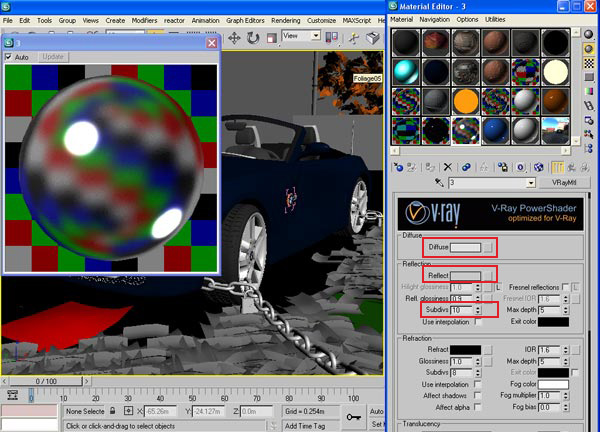
Task: Open the View reference coordinate dropdown
Action: 300,36
